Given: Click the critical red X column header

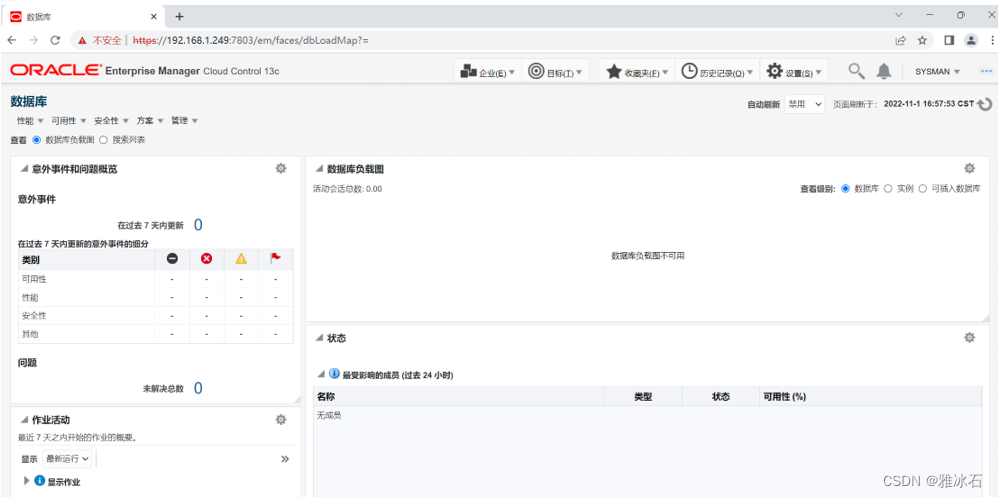Looking at the screenshot, I should [206, 259].
